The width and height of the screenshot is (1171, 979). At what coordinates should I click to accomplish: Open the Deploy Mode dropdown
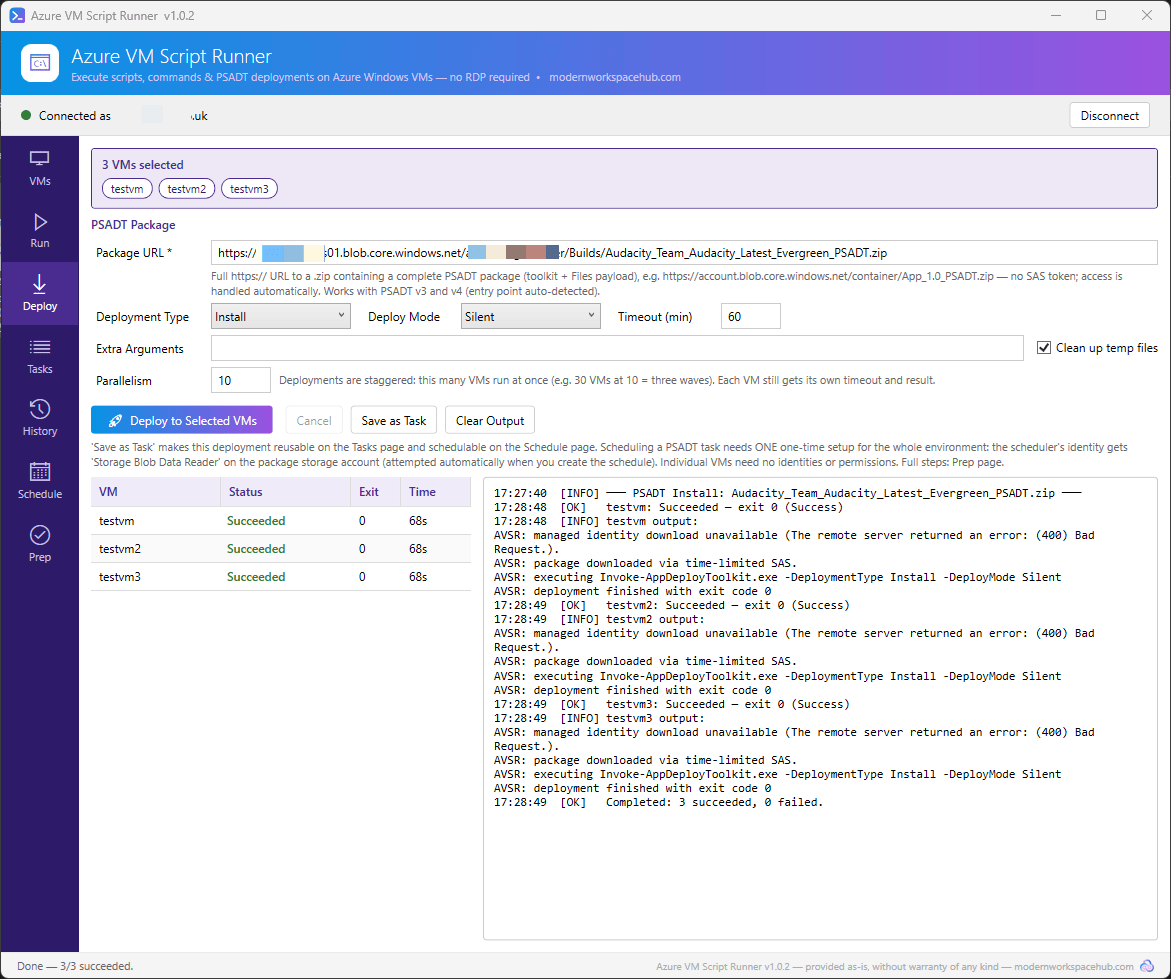pos(530,317)
